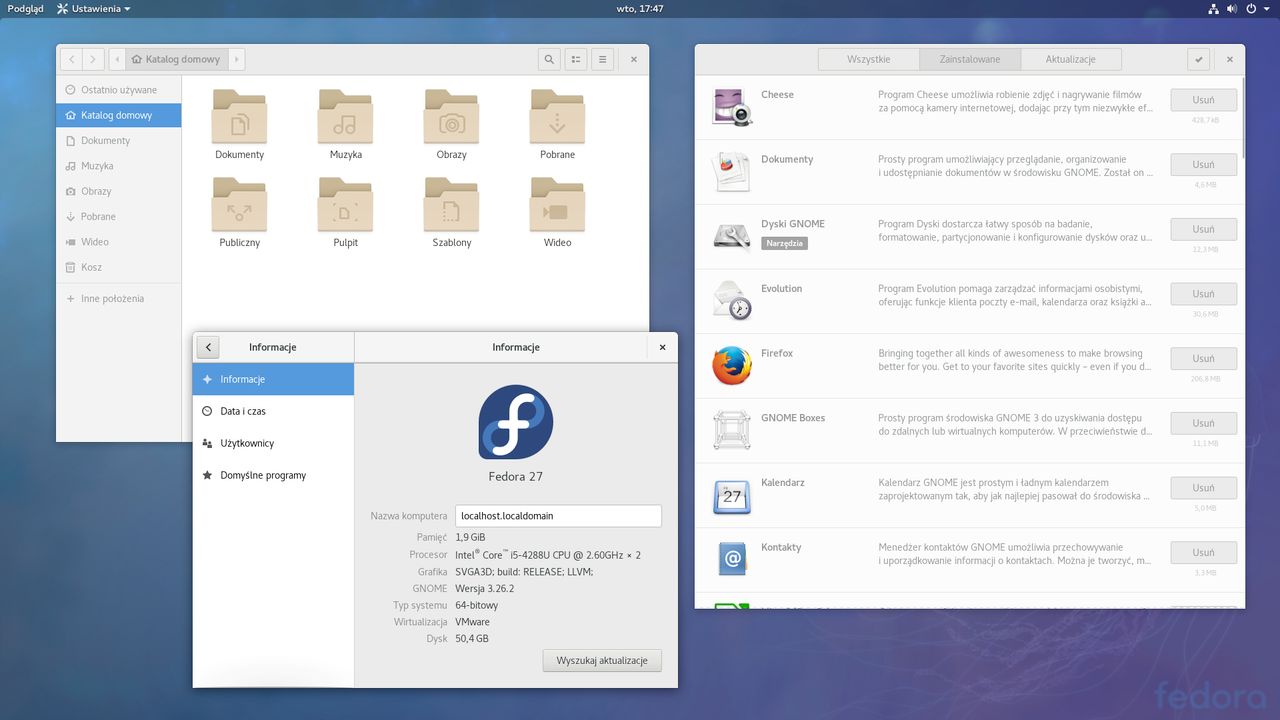
Task: Click the search icon in file manager
Action: 549,60
